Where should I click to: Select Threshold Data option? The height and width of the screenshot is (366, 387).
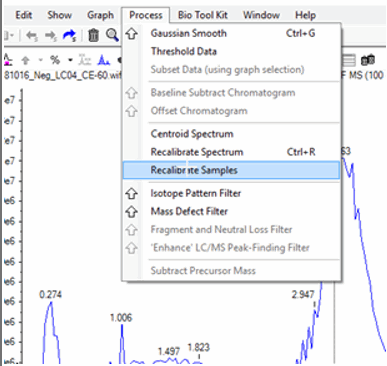[231, 51]
